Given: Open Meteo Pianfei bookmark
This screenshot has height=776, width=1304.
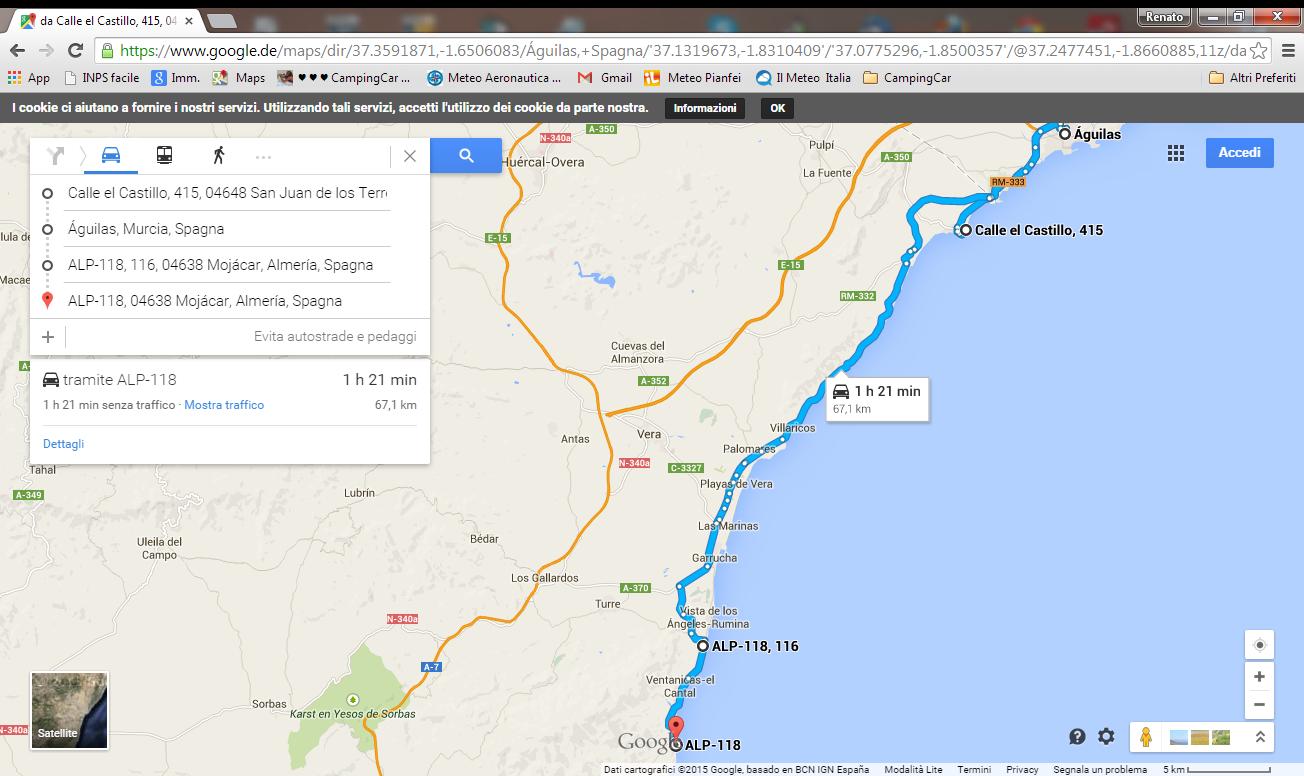Looking at the screenshot, I should tap(693, 77).
